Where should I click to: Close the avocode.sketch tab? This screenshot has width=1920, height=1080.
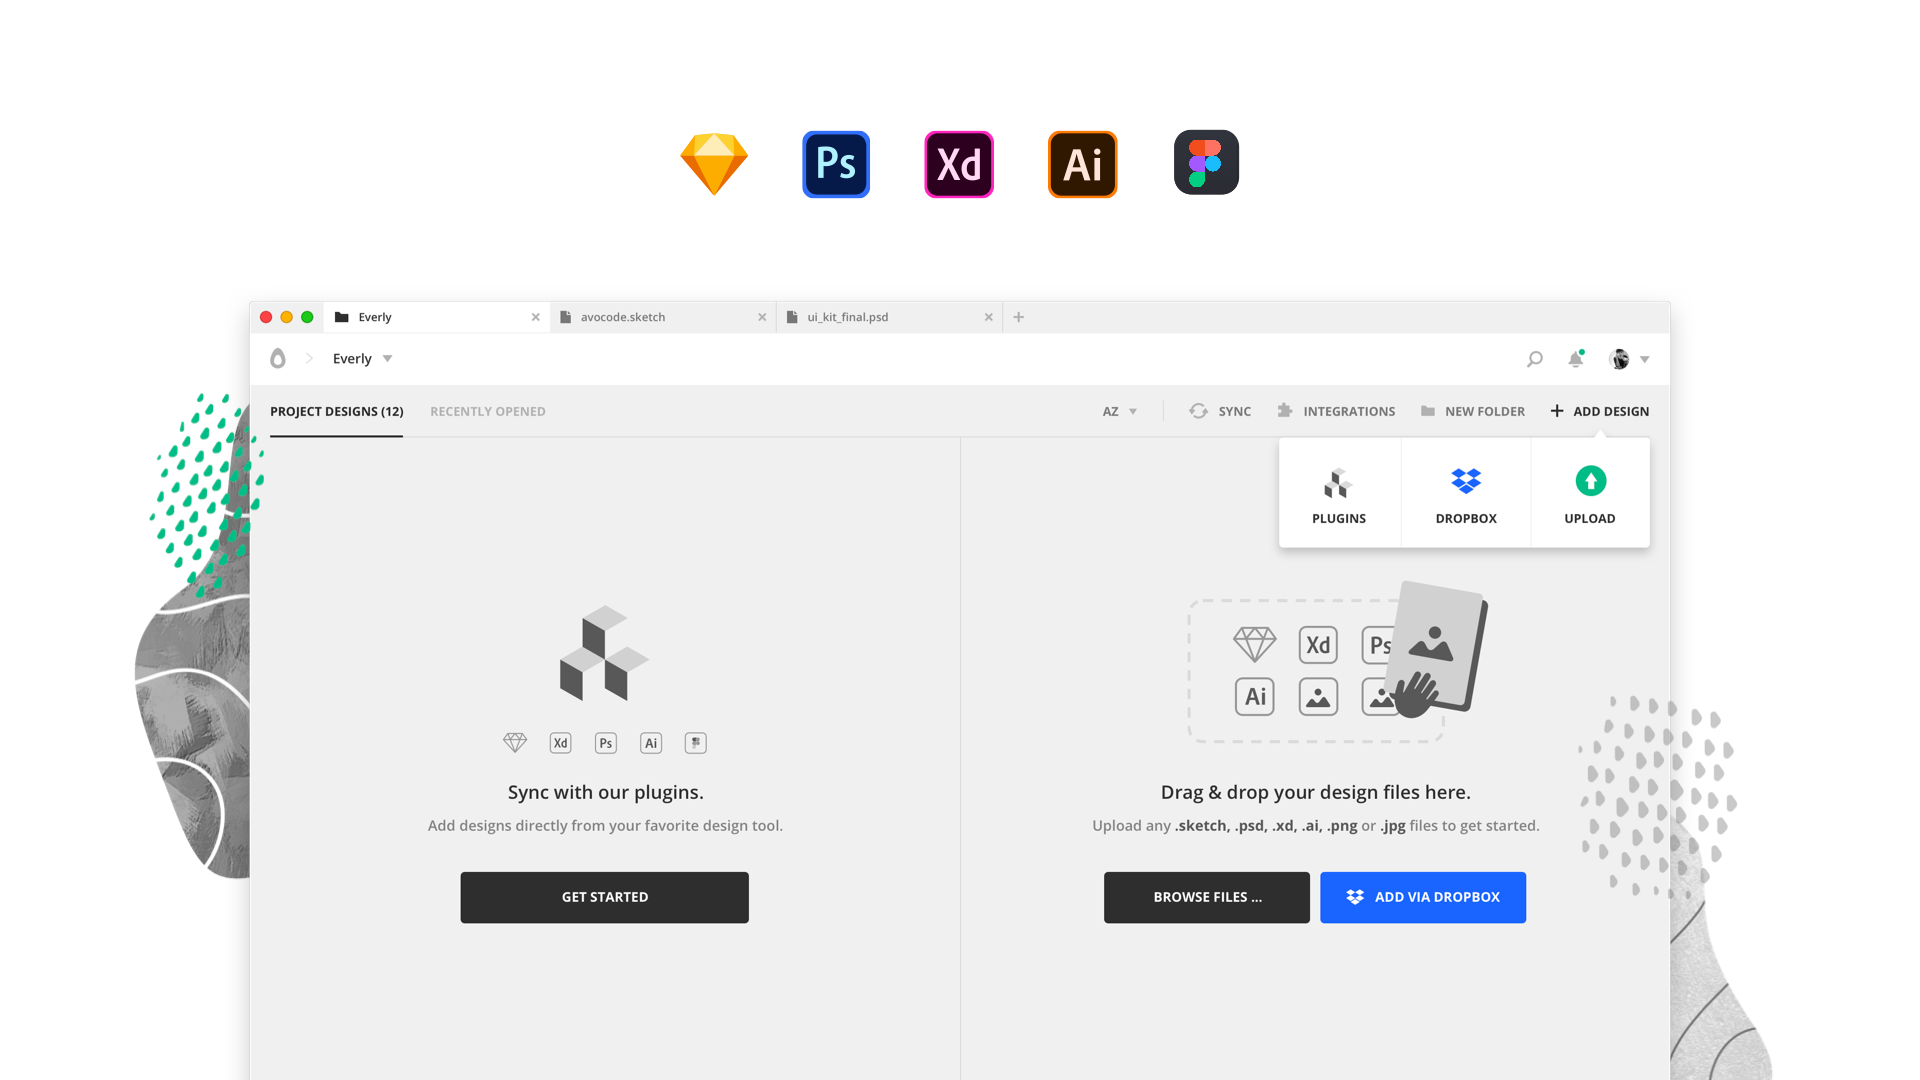[762, 317]
